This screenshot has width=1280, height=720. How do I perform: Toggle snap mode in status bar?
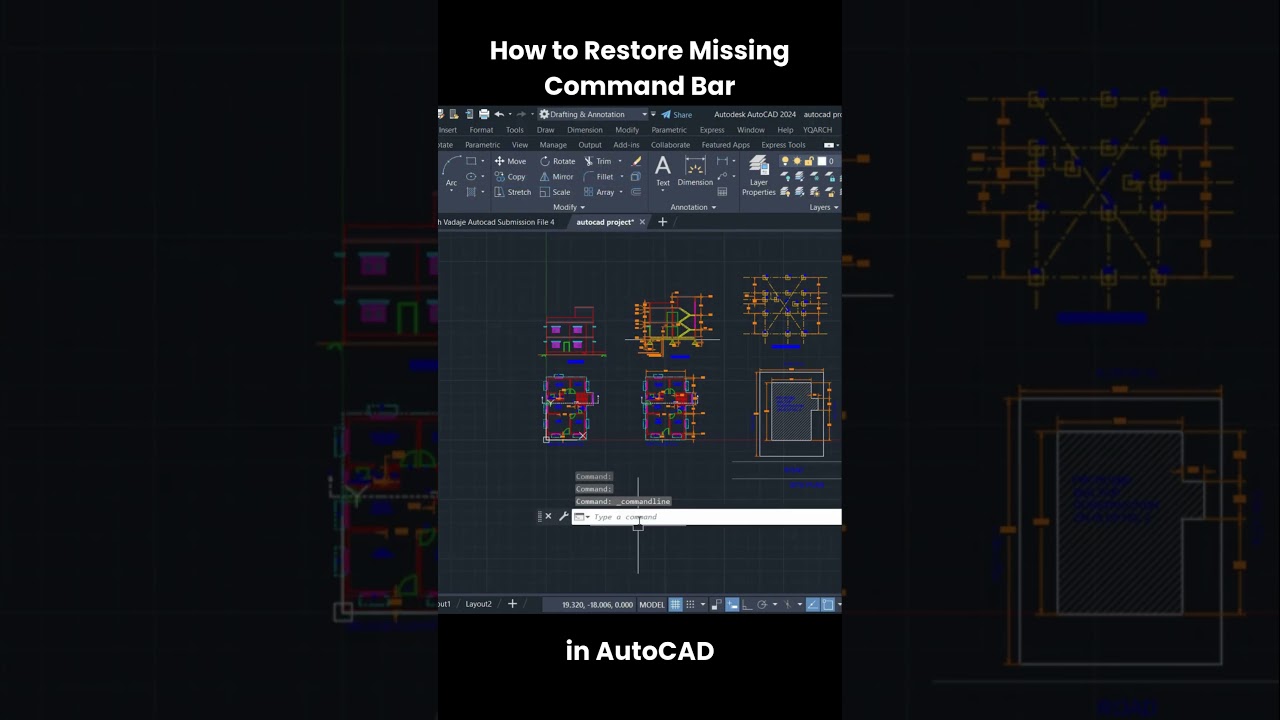[690, 604]
